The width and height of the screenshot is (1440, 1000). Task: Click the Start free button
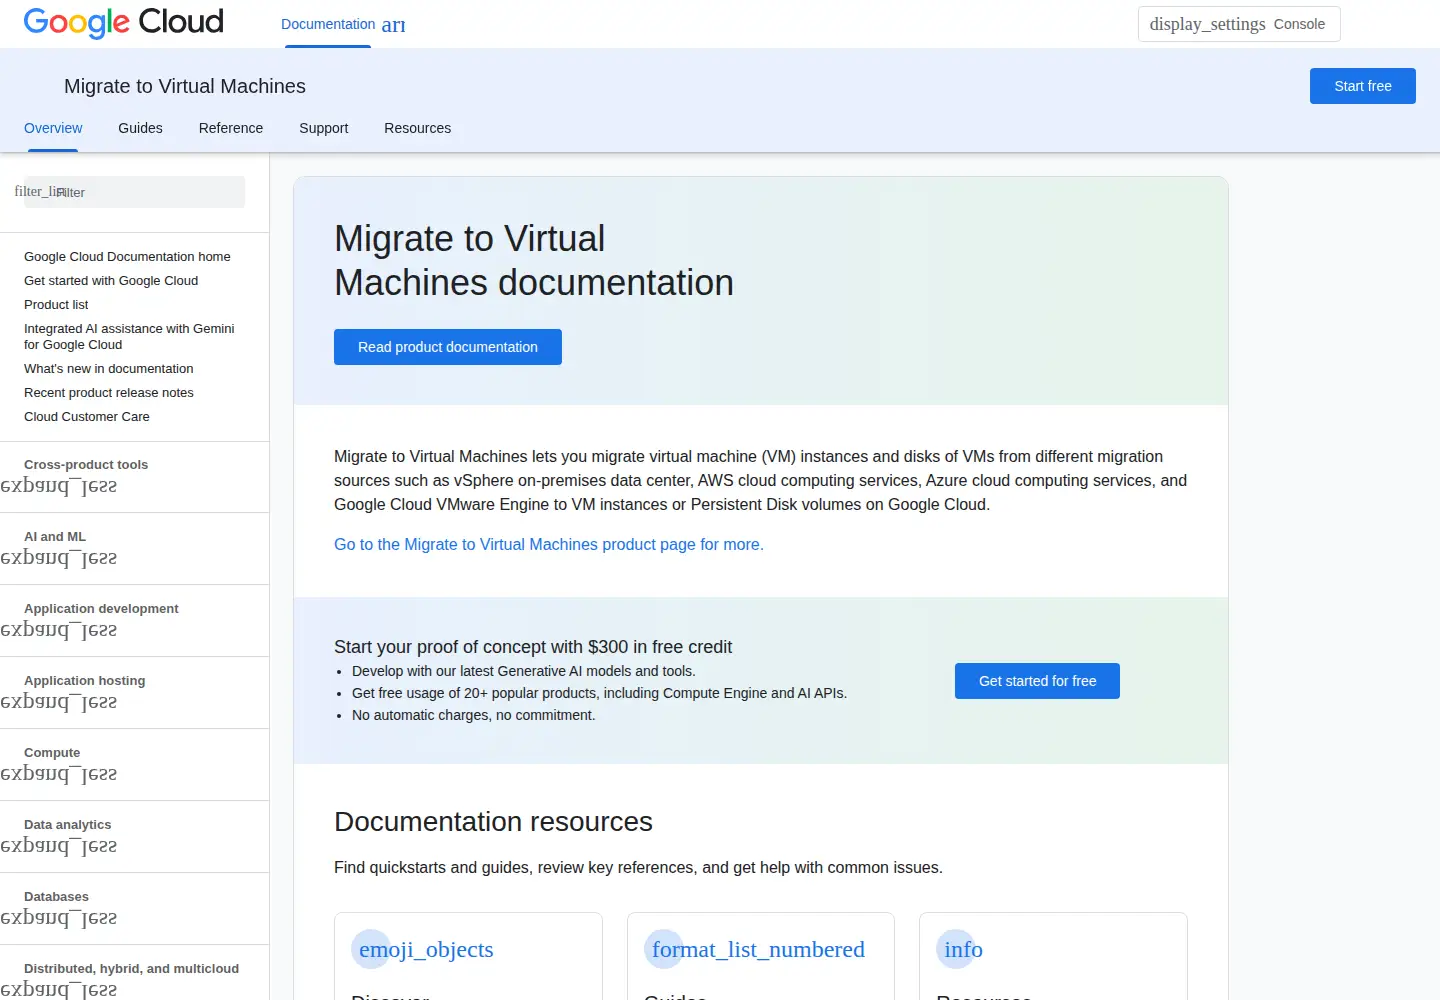pyautogui.click(x=1363, y=86)
